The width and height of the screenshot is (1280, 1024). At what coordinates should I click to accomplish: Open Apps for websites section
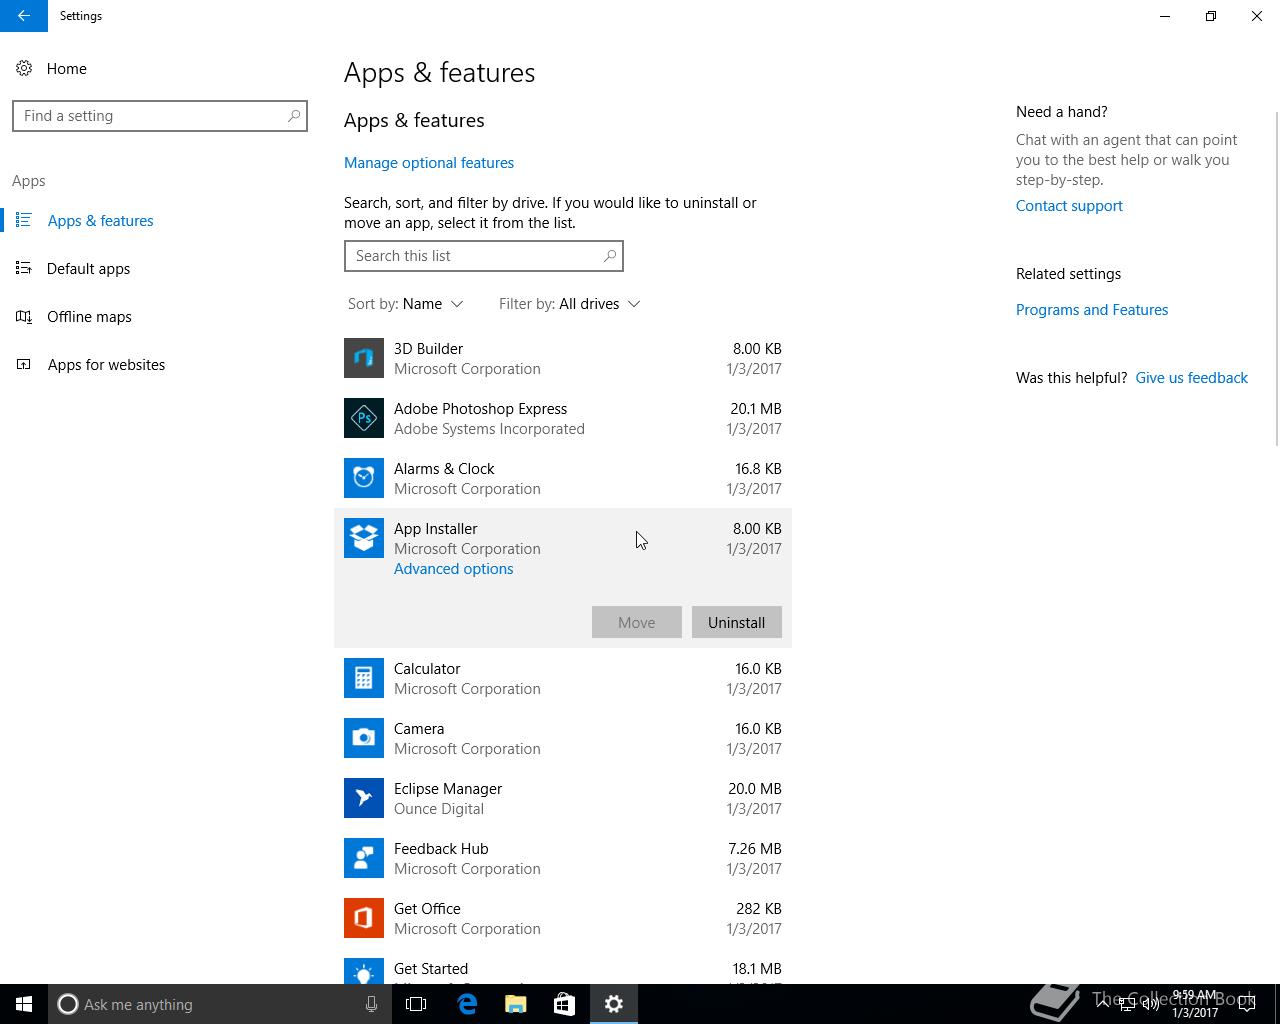106,365
